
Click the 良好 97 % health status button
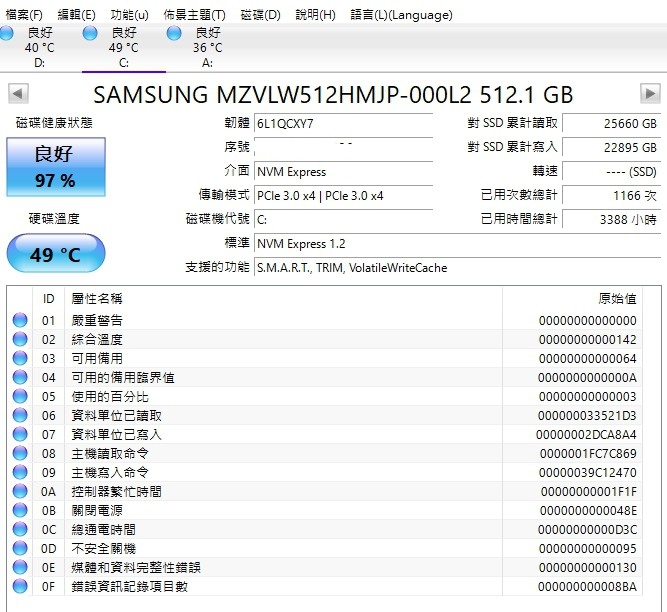56,167
